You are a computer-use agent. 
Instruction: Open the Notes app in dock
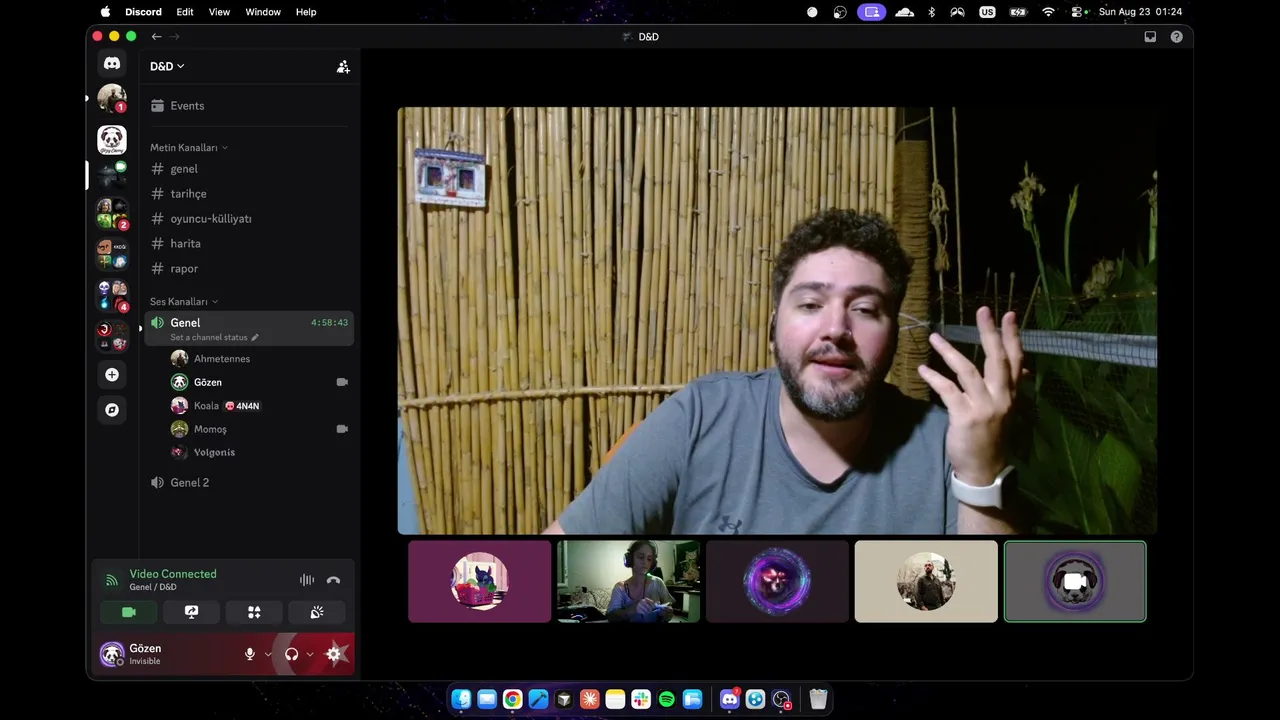(x=615, y=700)
